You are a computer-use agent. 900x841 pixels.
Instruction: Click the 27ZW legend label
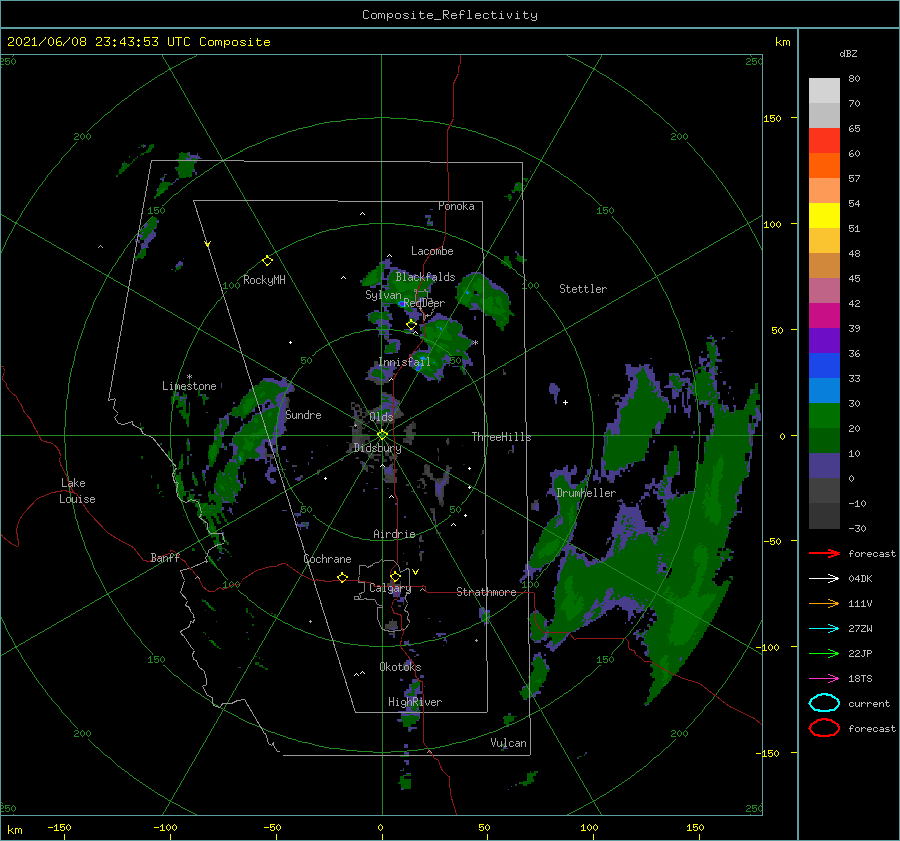click(860, 629)
